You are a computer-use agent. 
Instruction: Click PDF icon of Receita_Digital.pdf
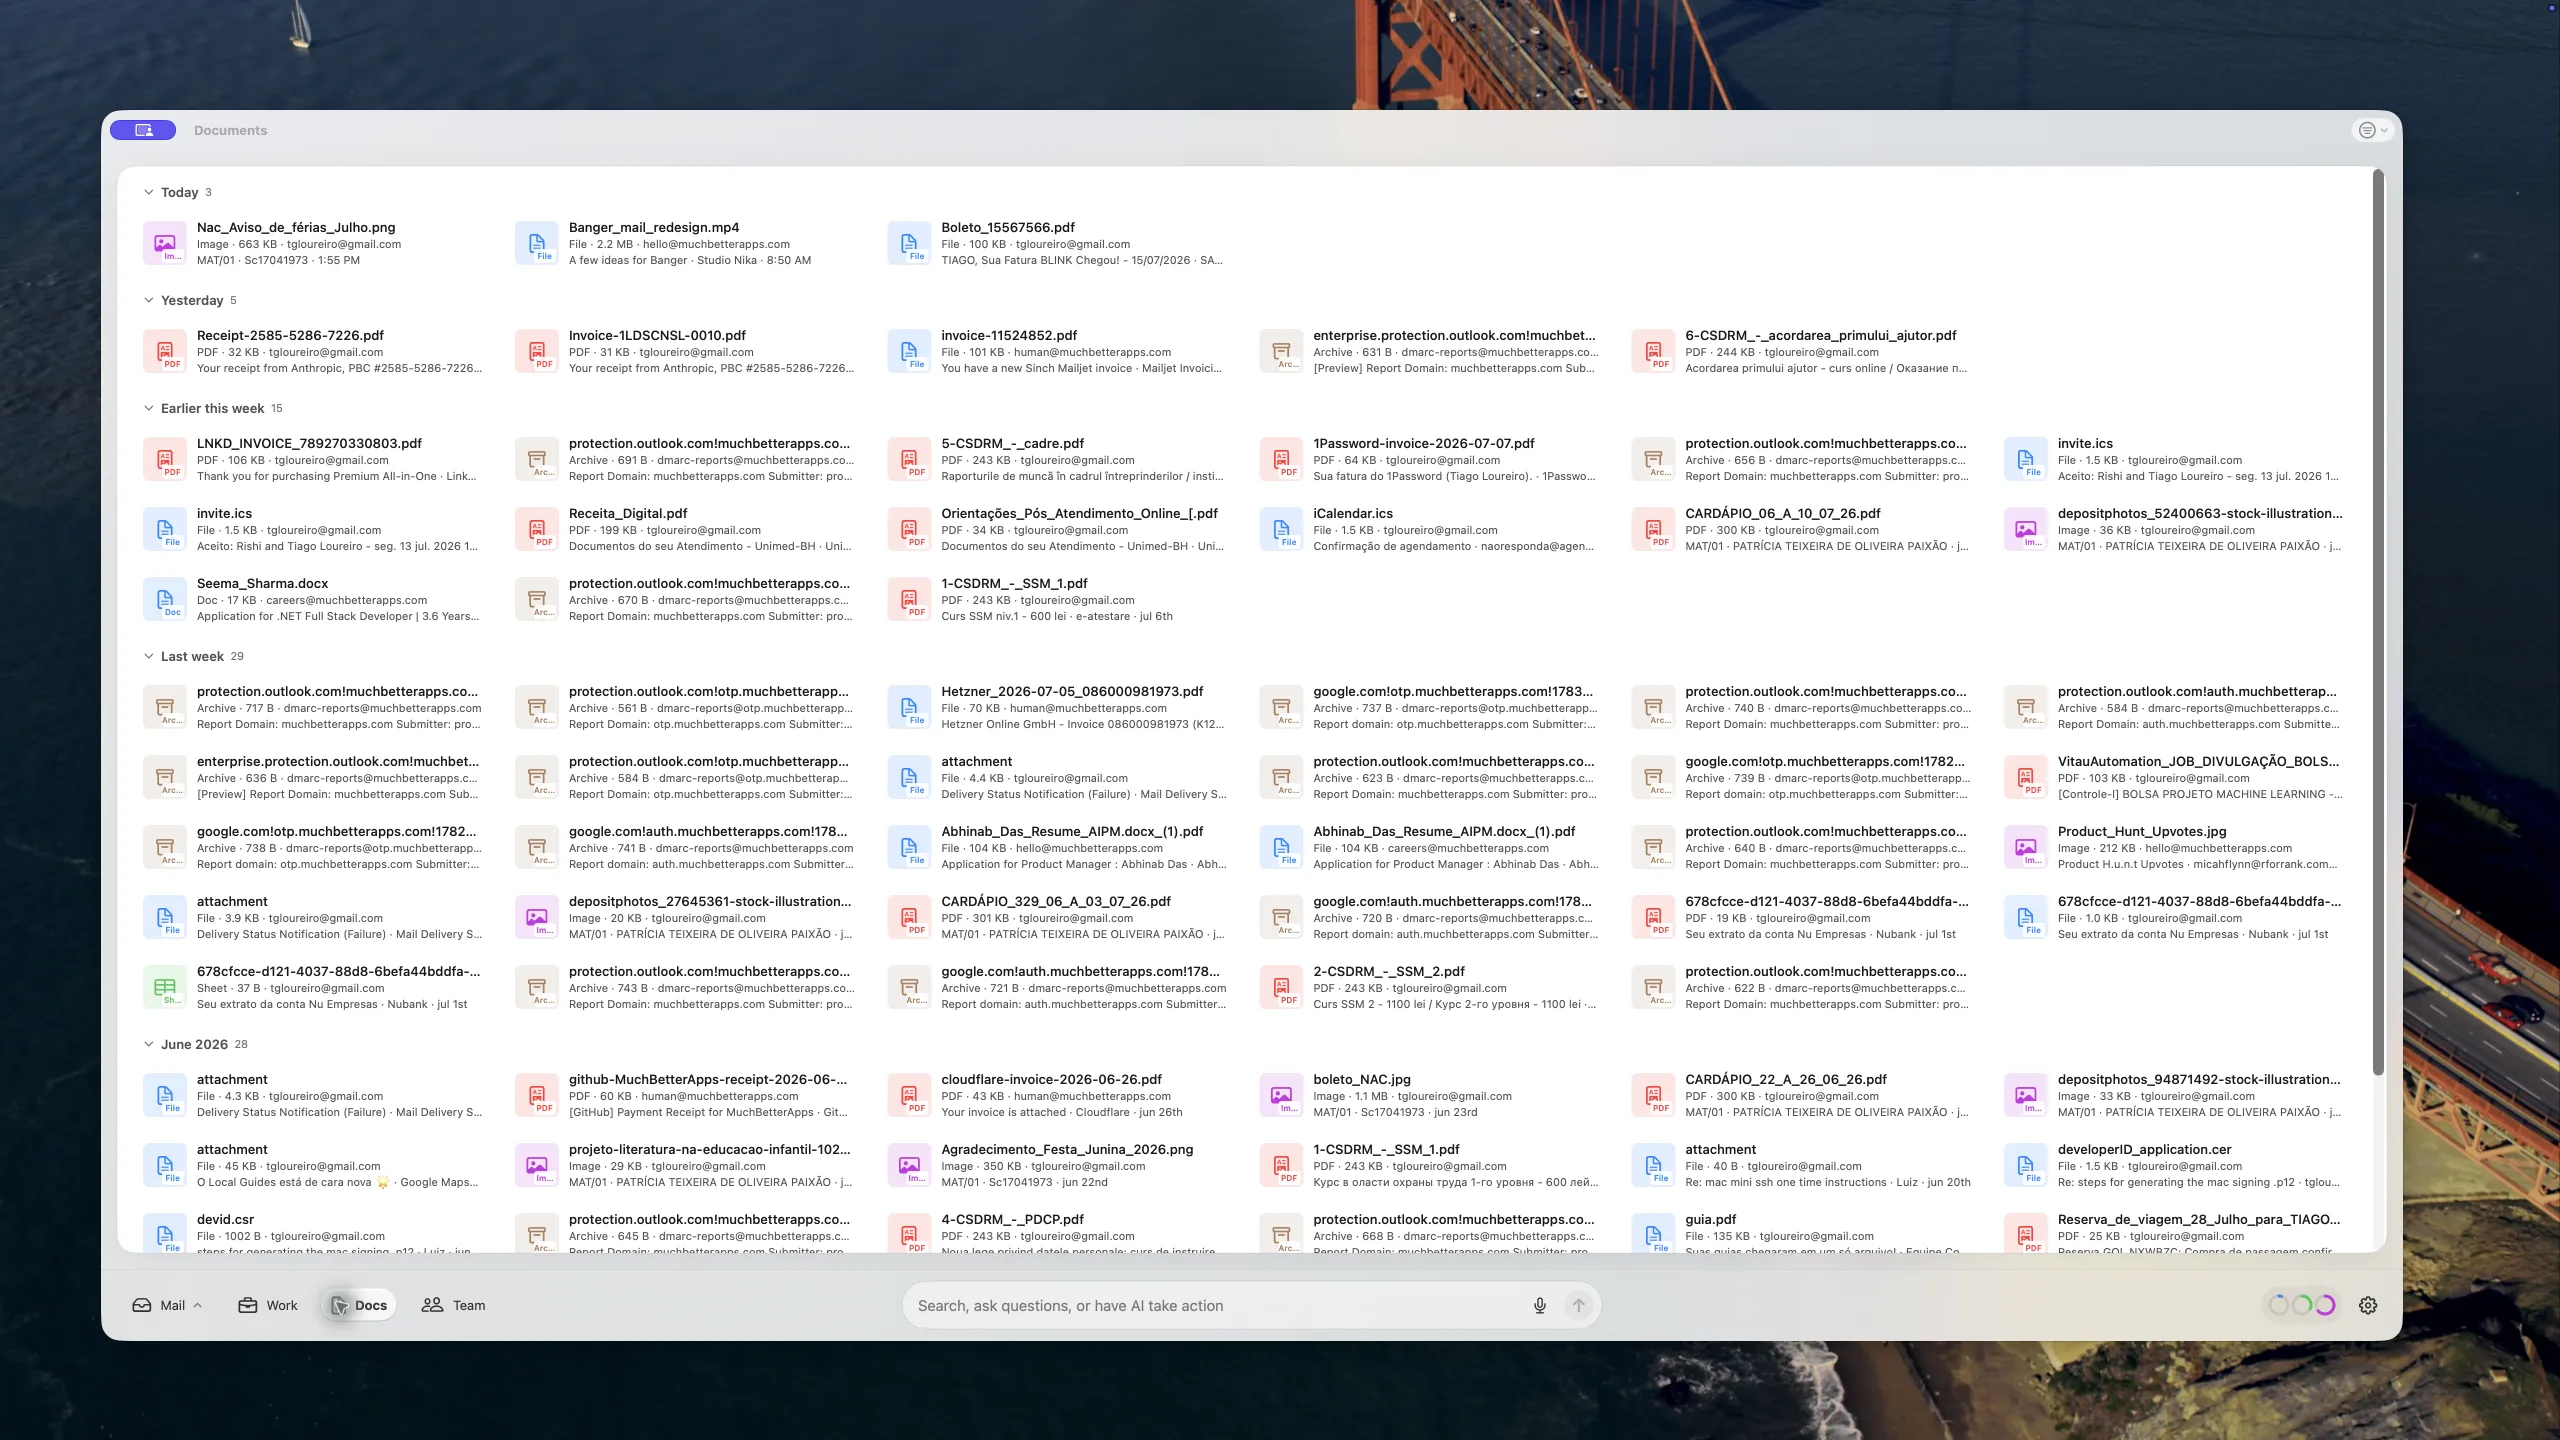click(537, 529)
